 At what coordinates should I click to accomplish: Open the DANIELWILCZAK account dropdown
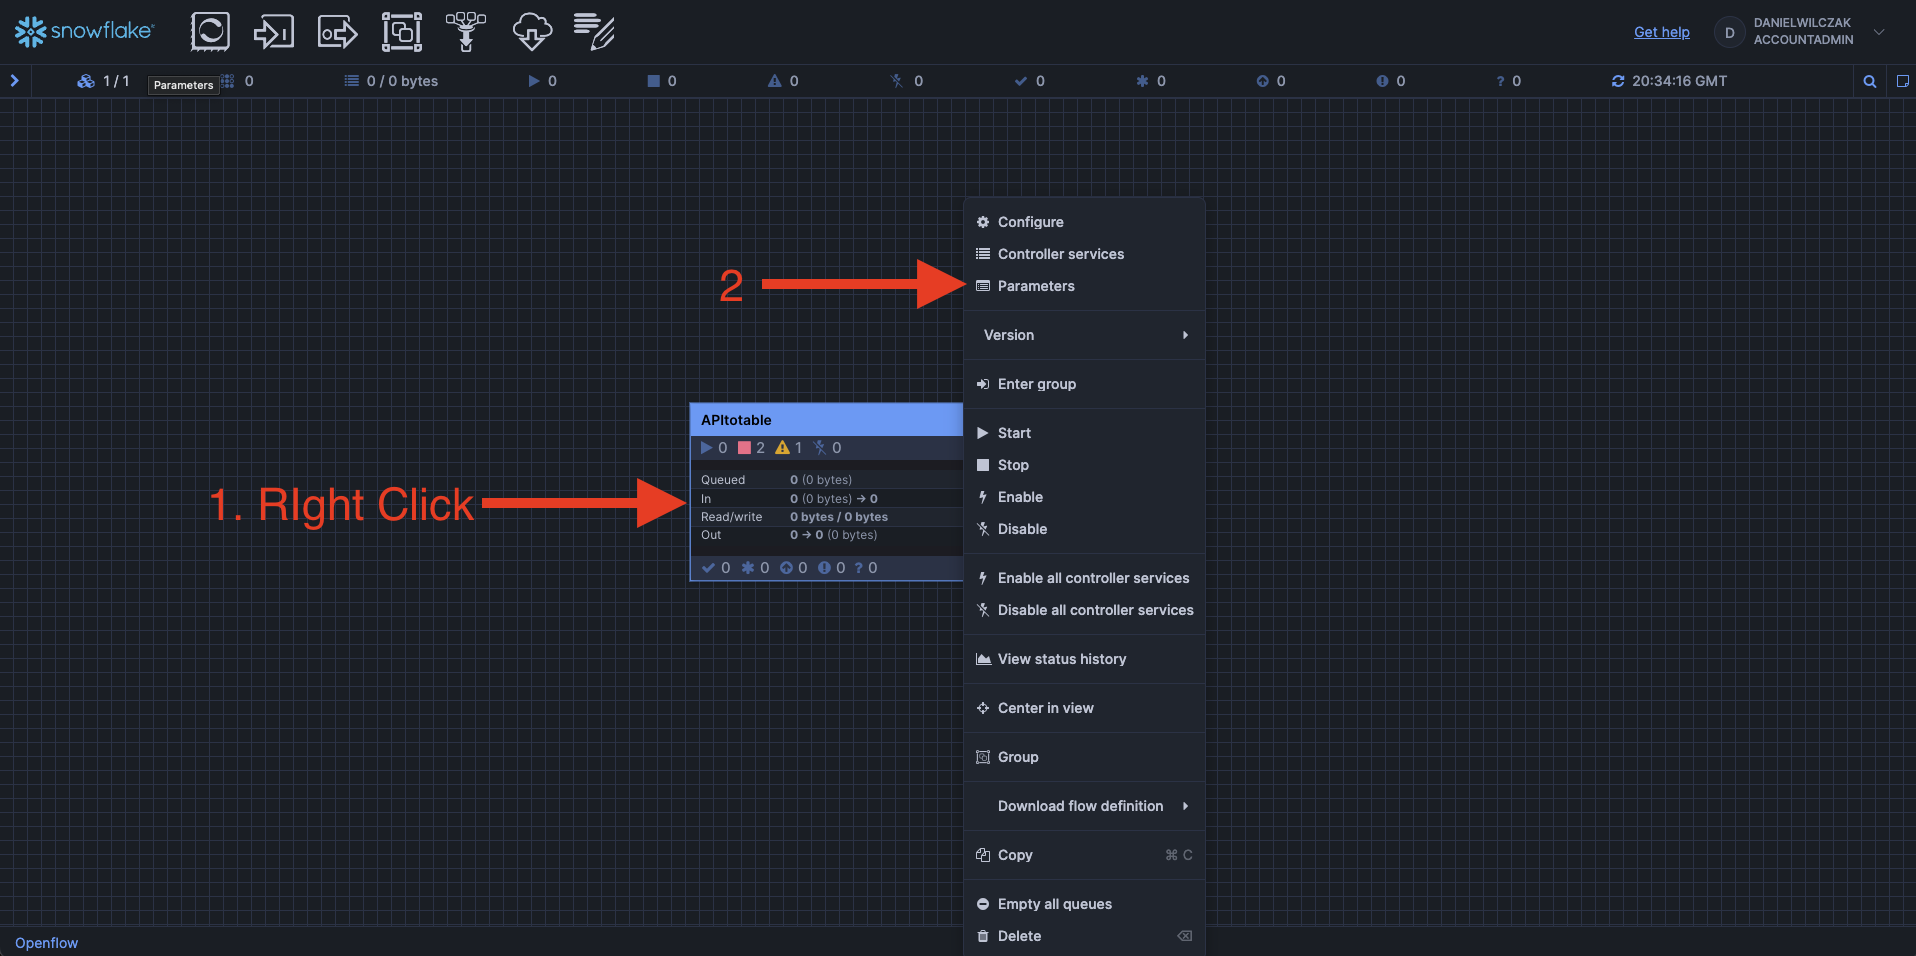[1879, 32]
